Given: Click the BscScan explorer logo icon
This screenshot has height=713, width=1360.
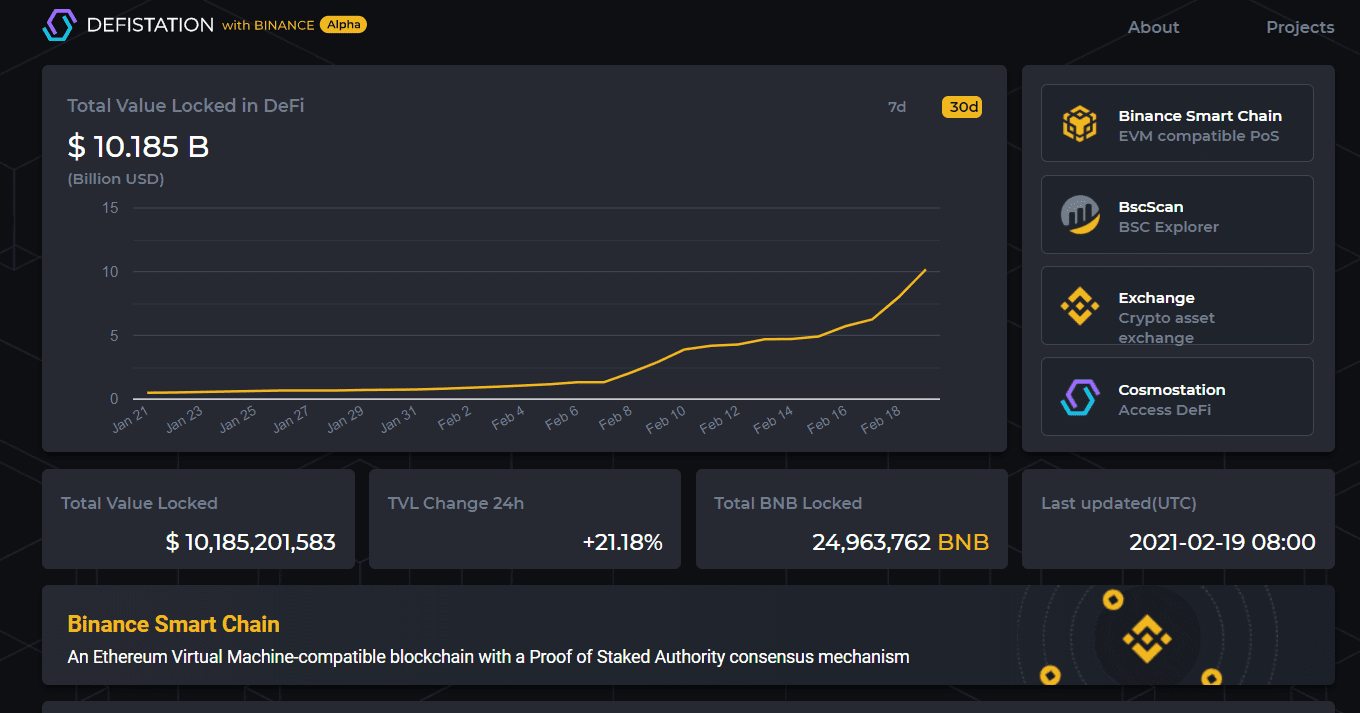Looking at the screenshot, I should tap(1079, 215).
